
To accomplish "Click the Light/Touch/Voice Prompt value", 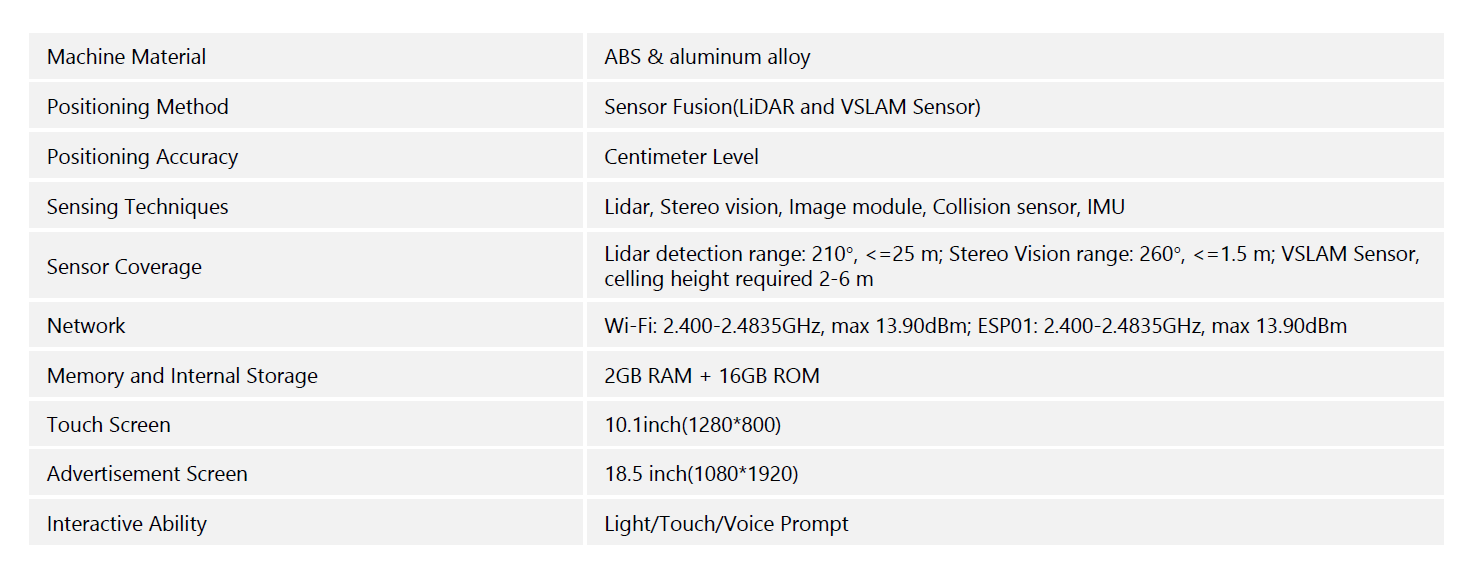I will click(x=726, y=524).
